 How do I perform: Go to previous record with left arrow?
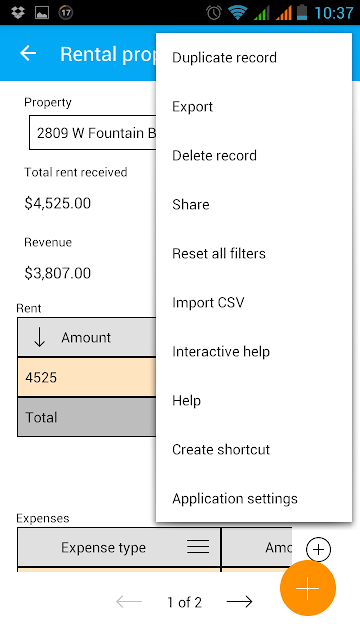(129, 602)
